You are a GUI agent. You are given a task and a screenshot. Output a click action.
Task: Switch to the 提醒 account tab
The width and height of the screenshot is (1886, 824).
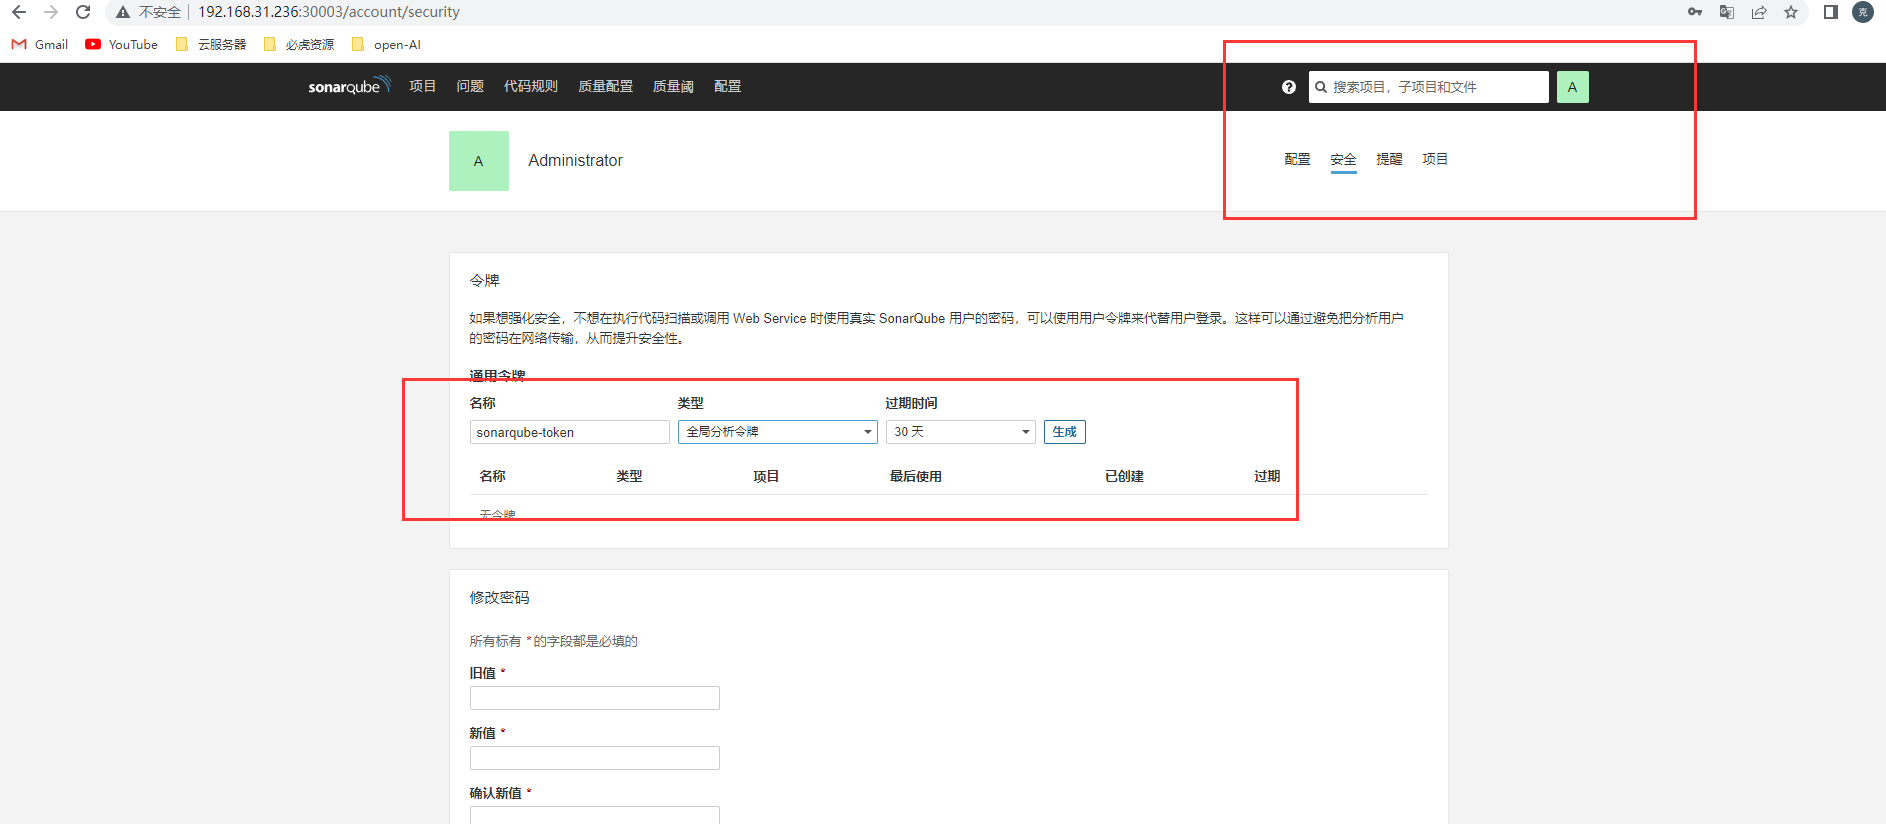tap(1389, 159)
